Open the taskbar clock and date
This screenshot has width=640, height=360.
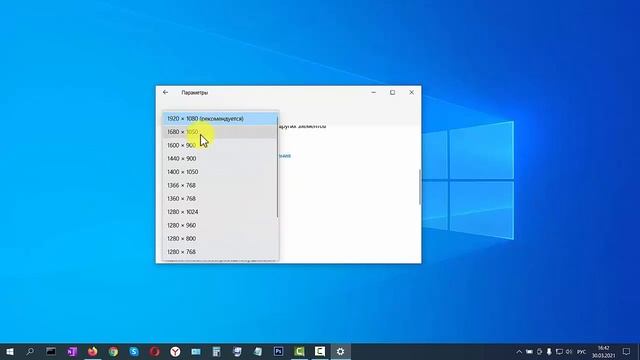(x=604, y=352)
